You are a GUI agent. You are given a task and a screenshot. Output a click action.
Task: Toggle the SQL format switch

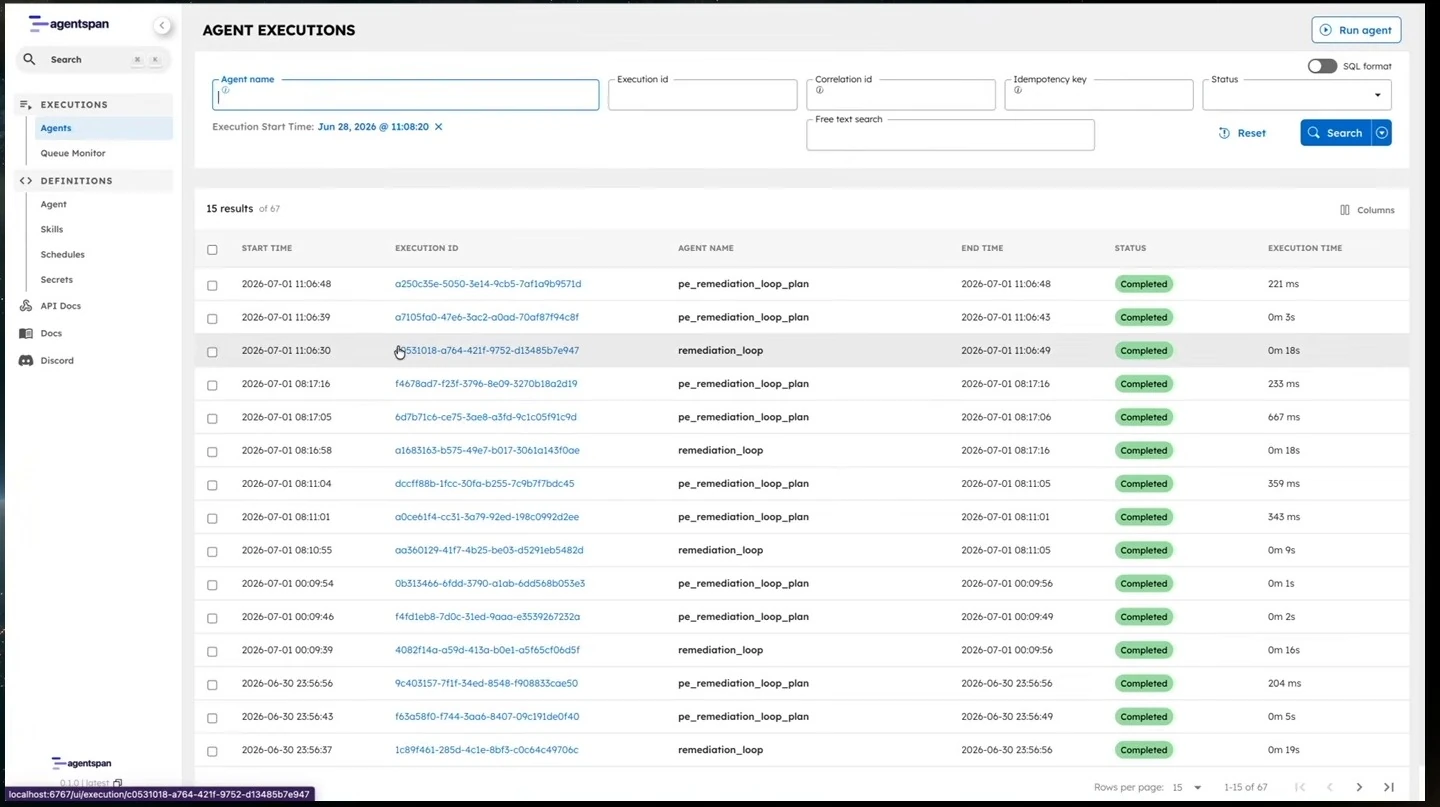[x=1322, y=66]
